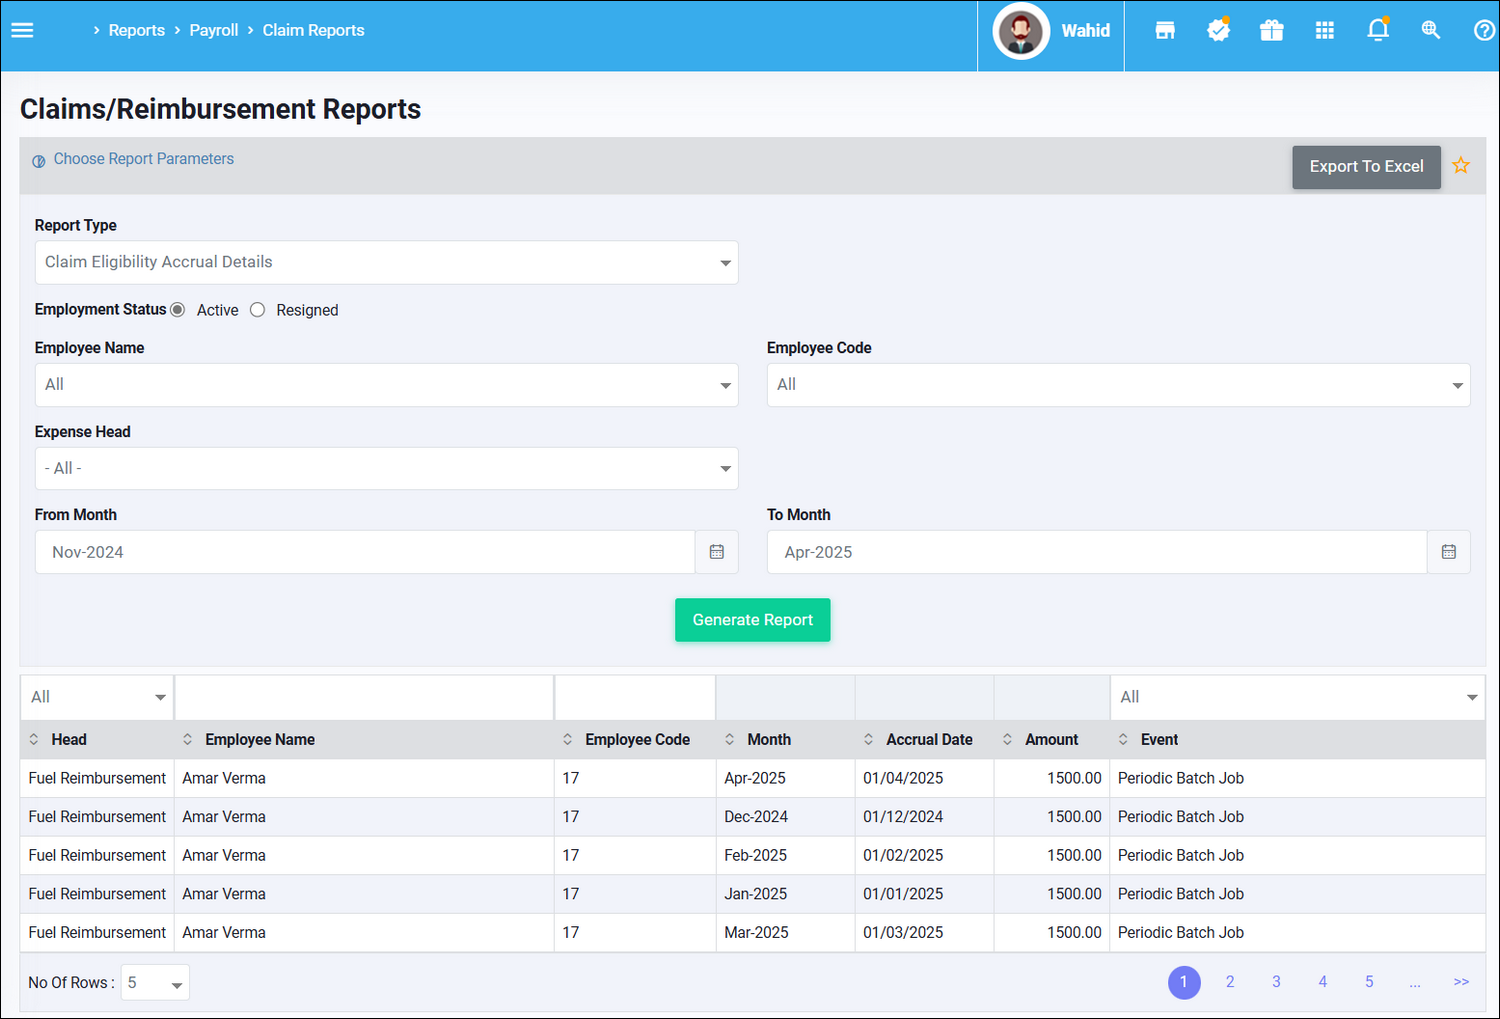Click the Wahid username in header
Viewport: 1500px width, 1019px height.
pyautogui.click(x=1086, y=31)
